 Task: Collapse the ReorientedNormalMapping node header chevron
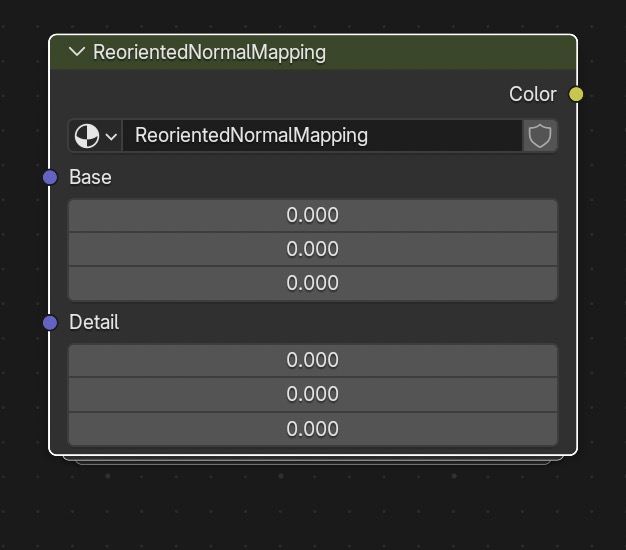coord(77,52)
